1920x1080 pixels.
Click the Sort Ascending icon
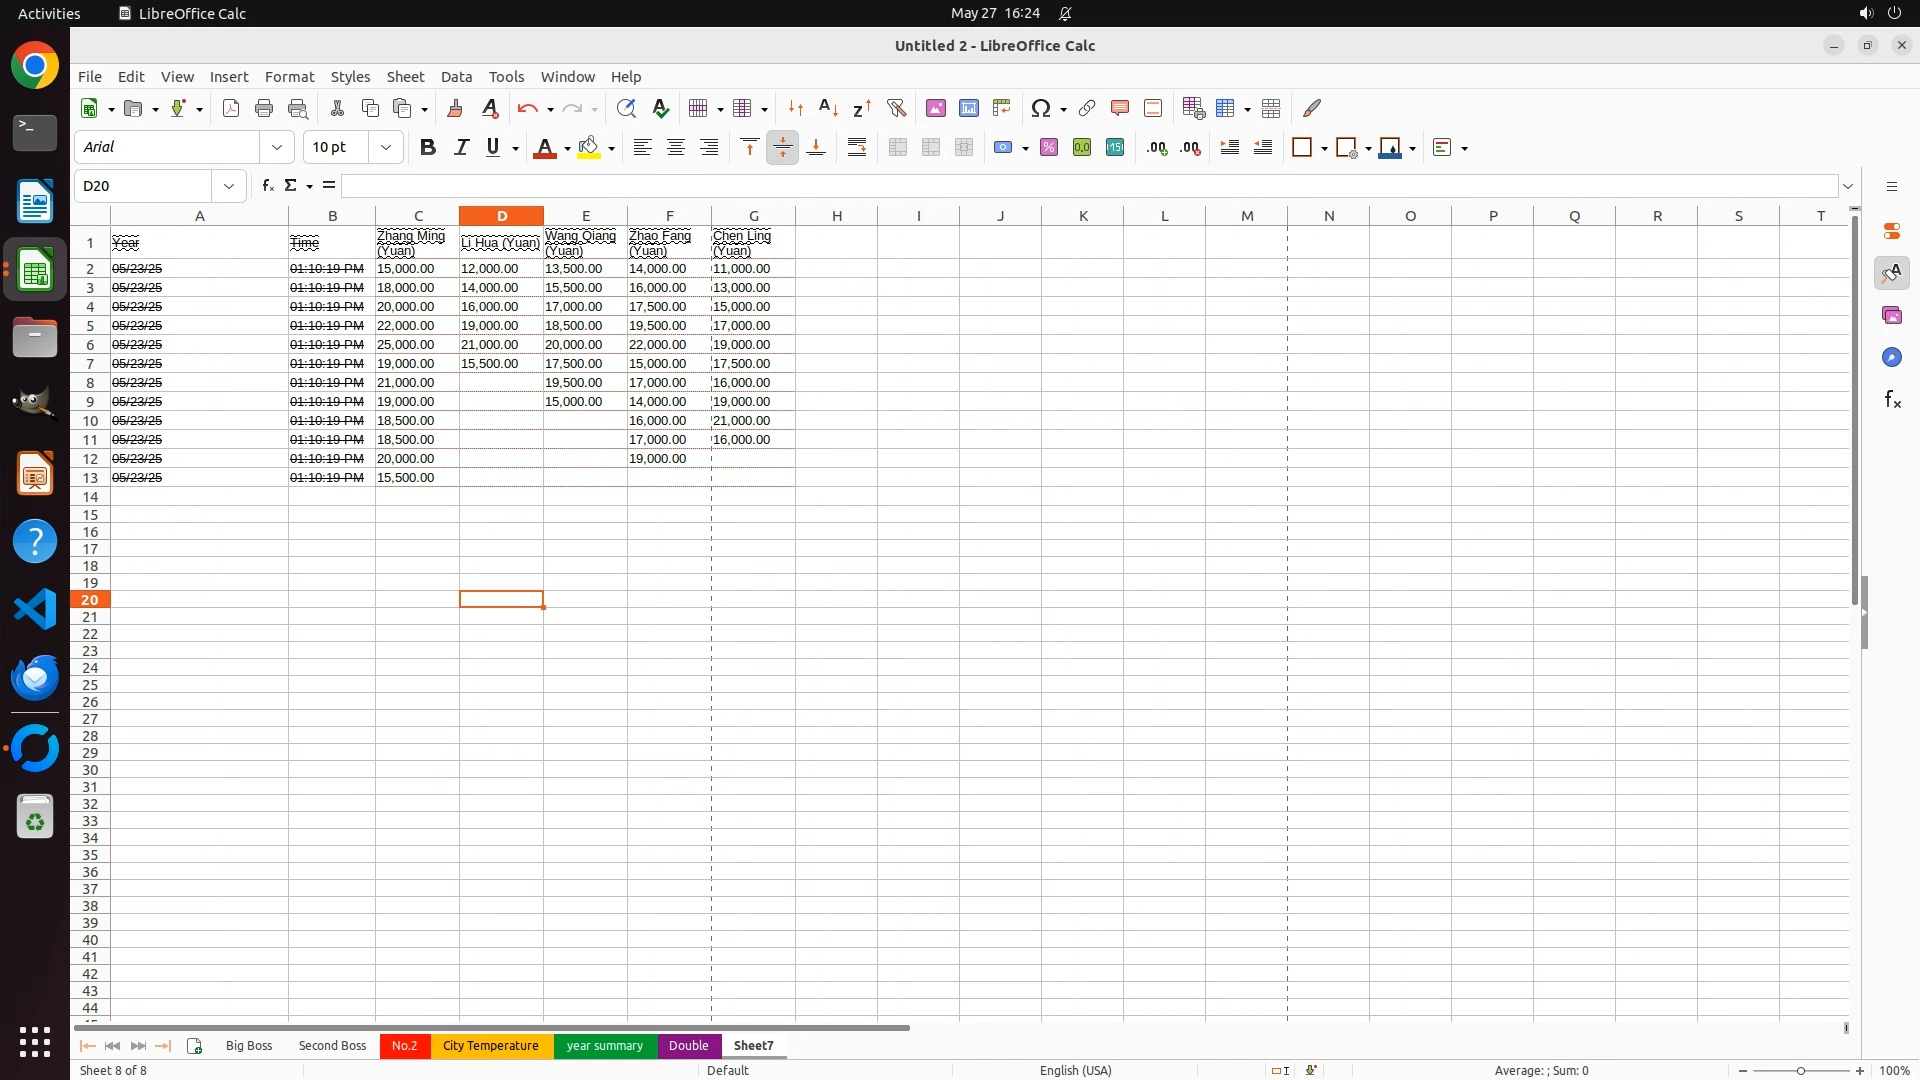coord(828,108)
